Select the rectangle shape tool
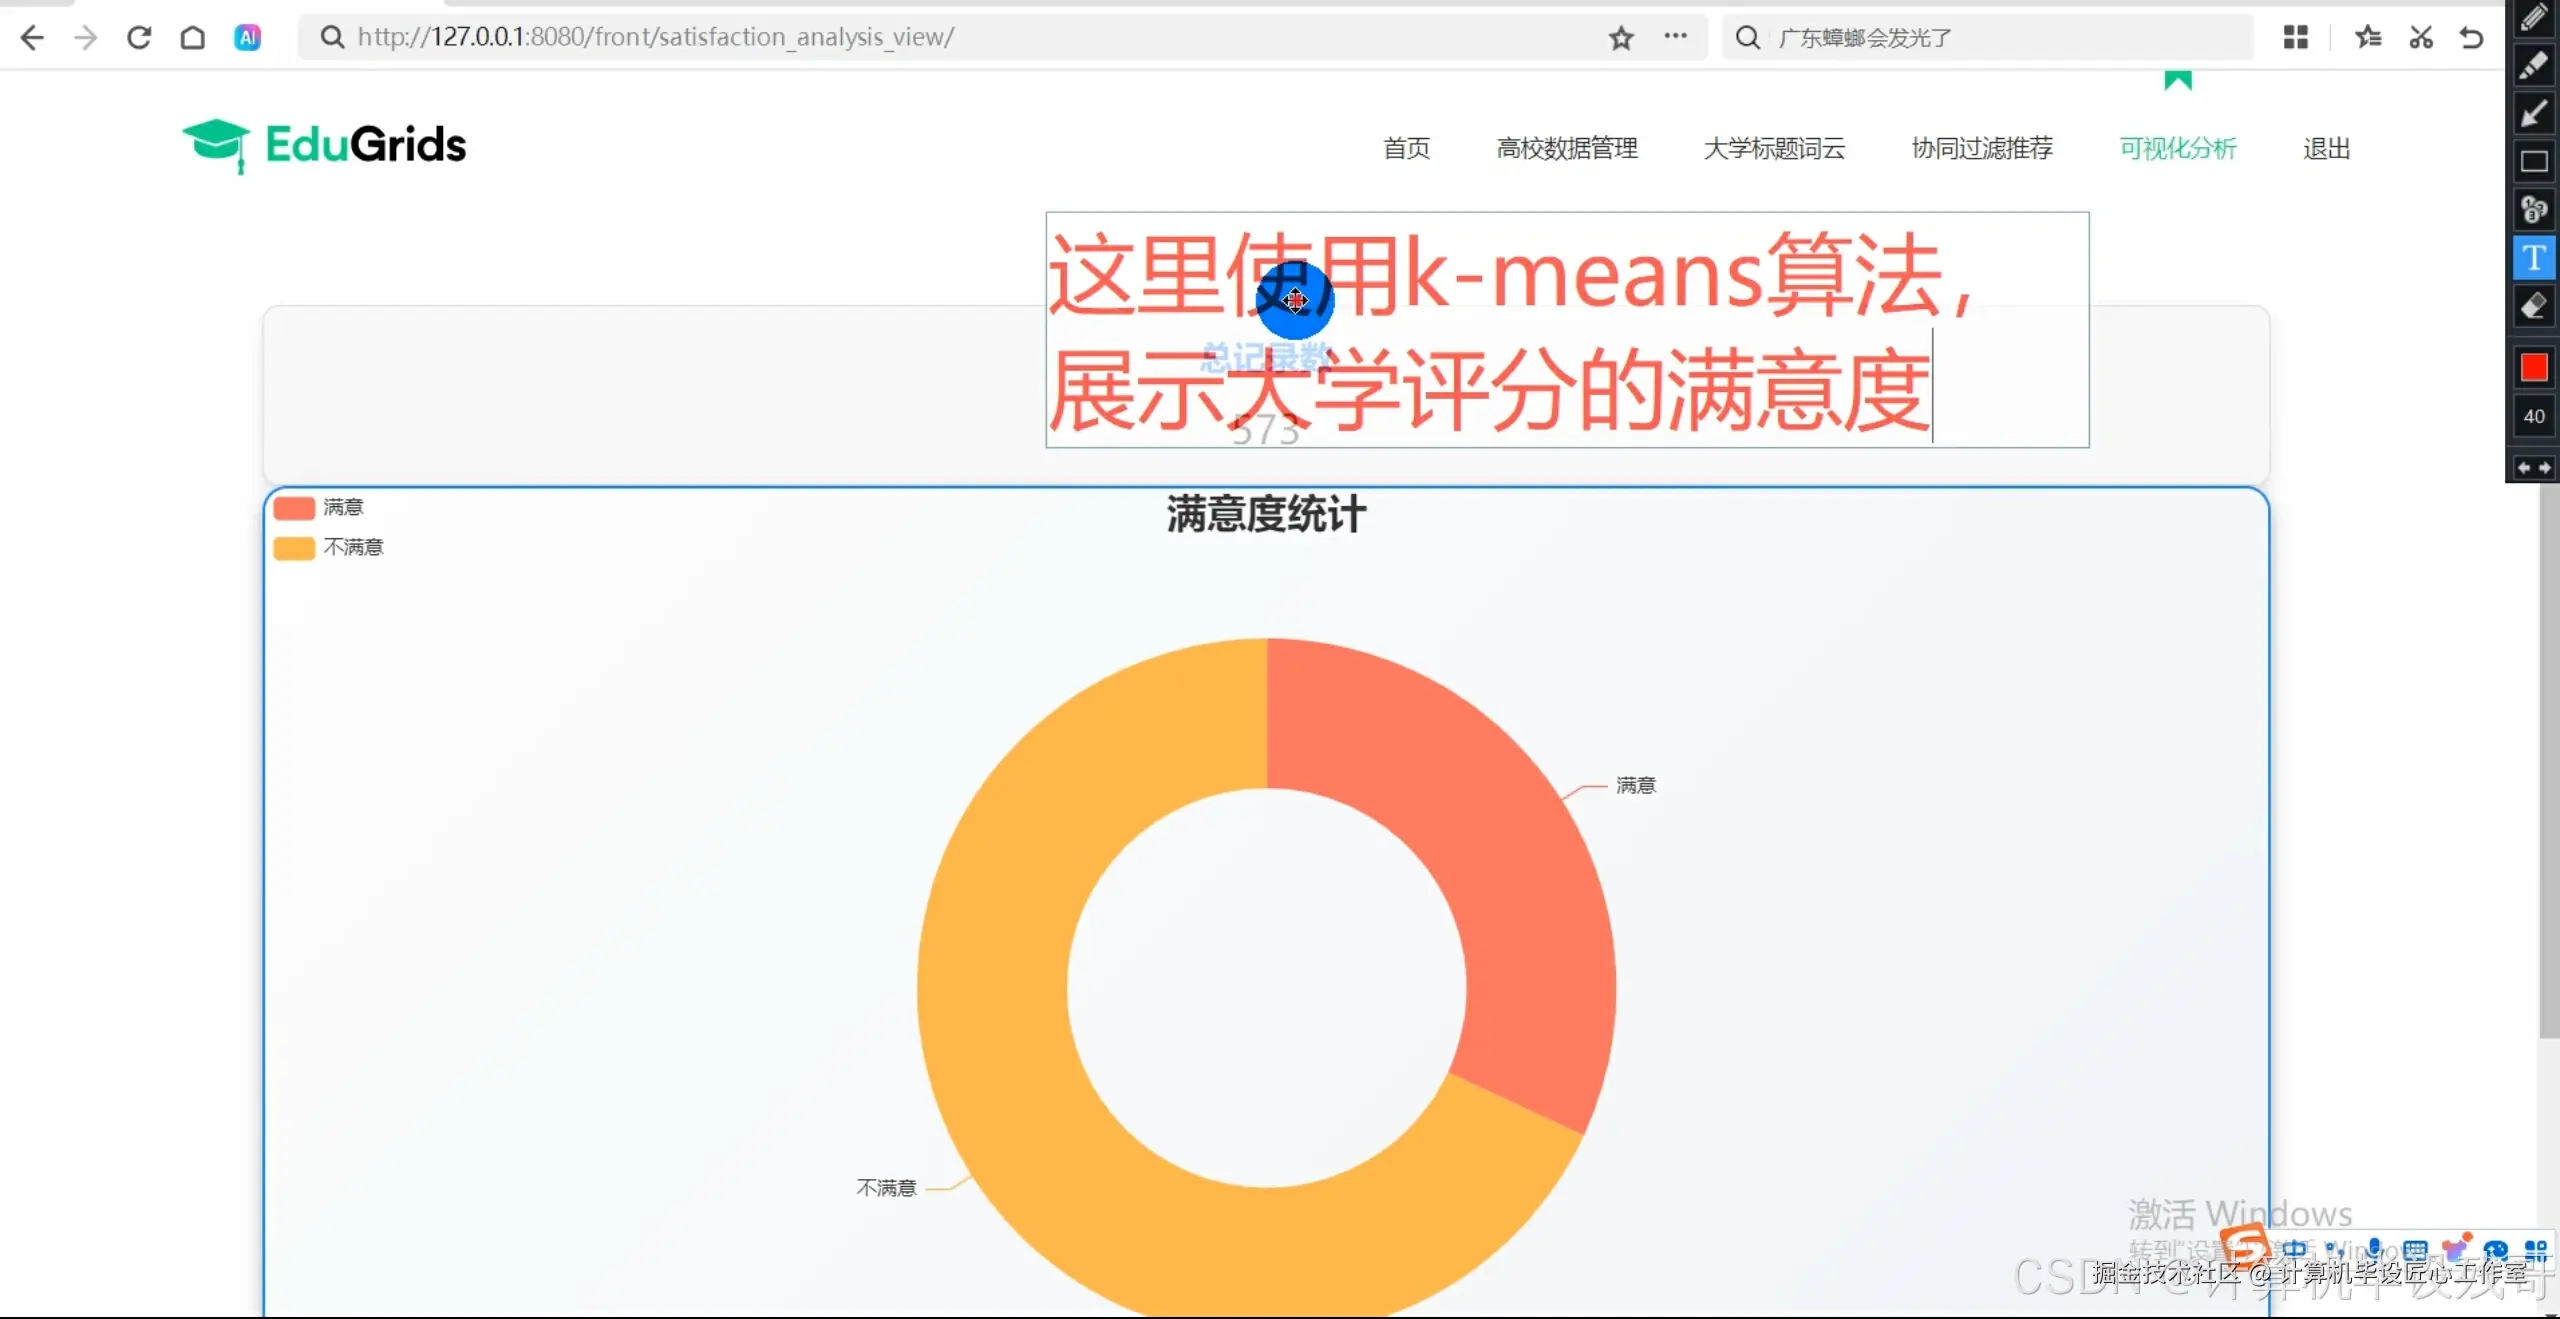Viewport: 2560px width, 1319px height. [x=2534, y=162]
